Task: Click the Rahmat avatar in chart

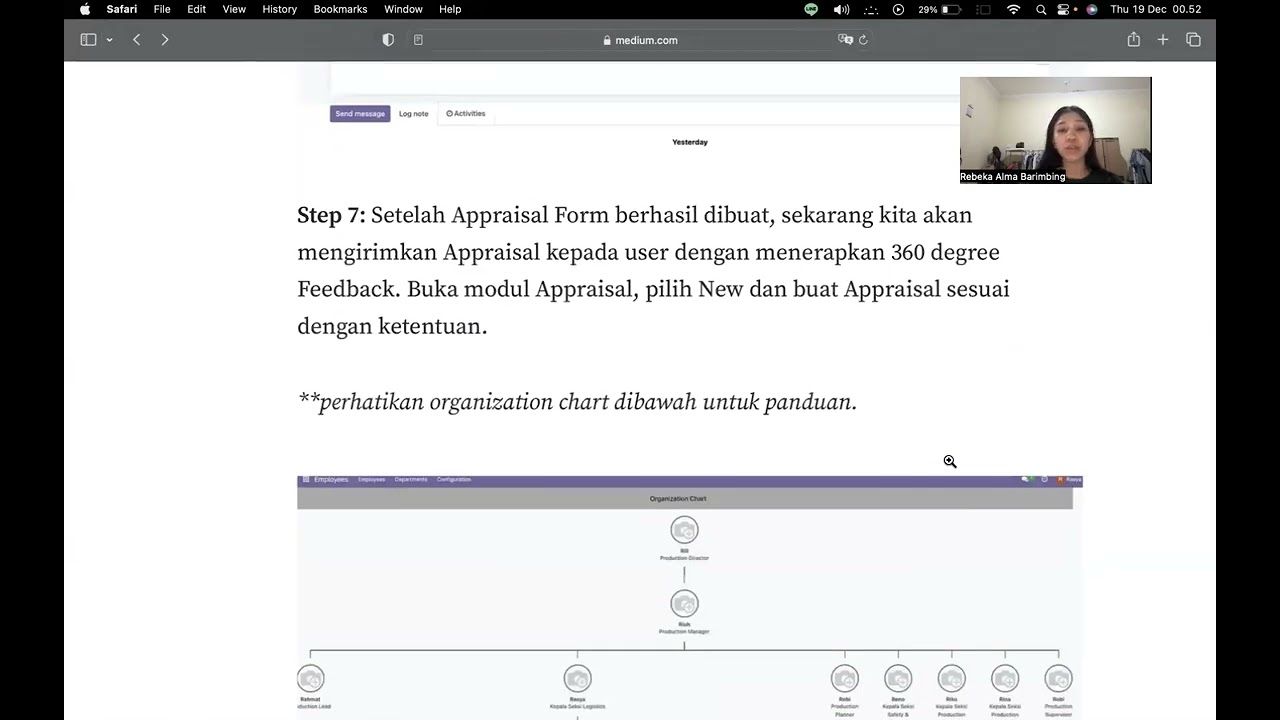Action: click(311, 679)
